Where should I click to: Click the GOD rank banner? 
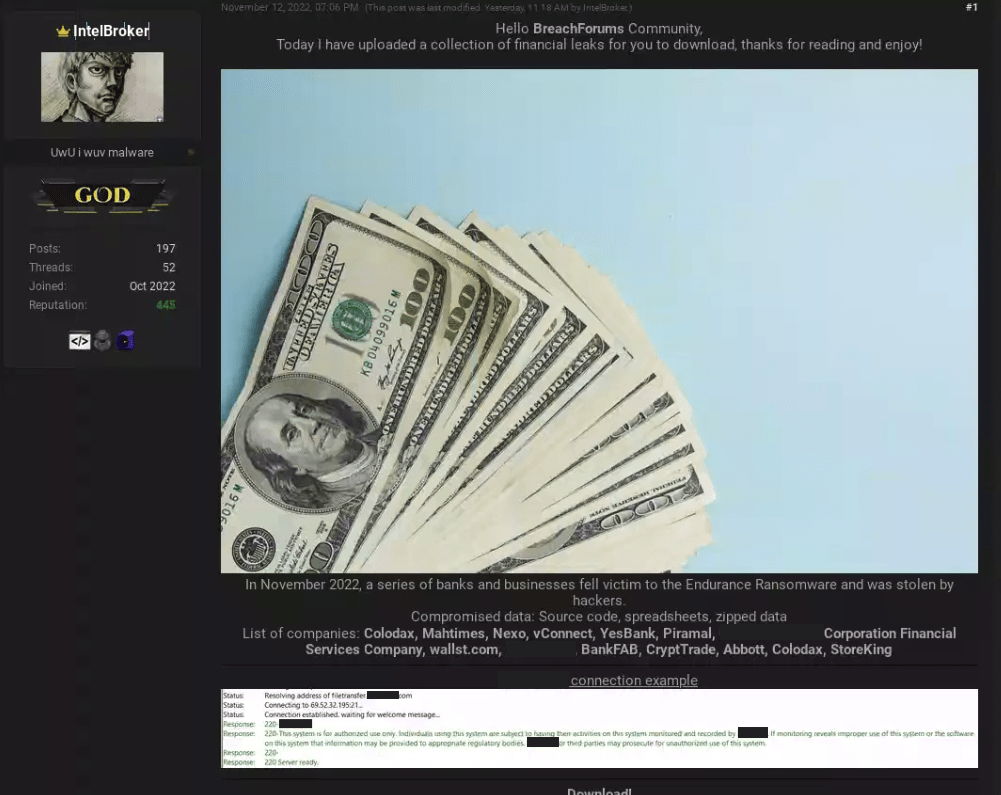102,195
